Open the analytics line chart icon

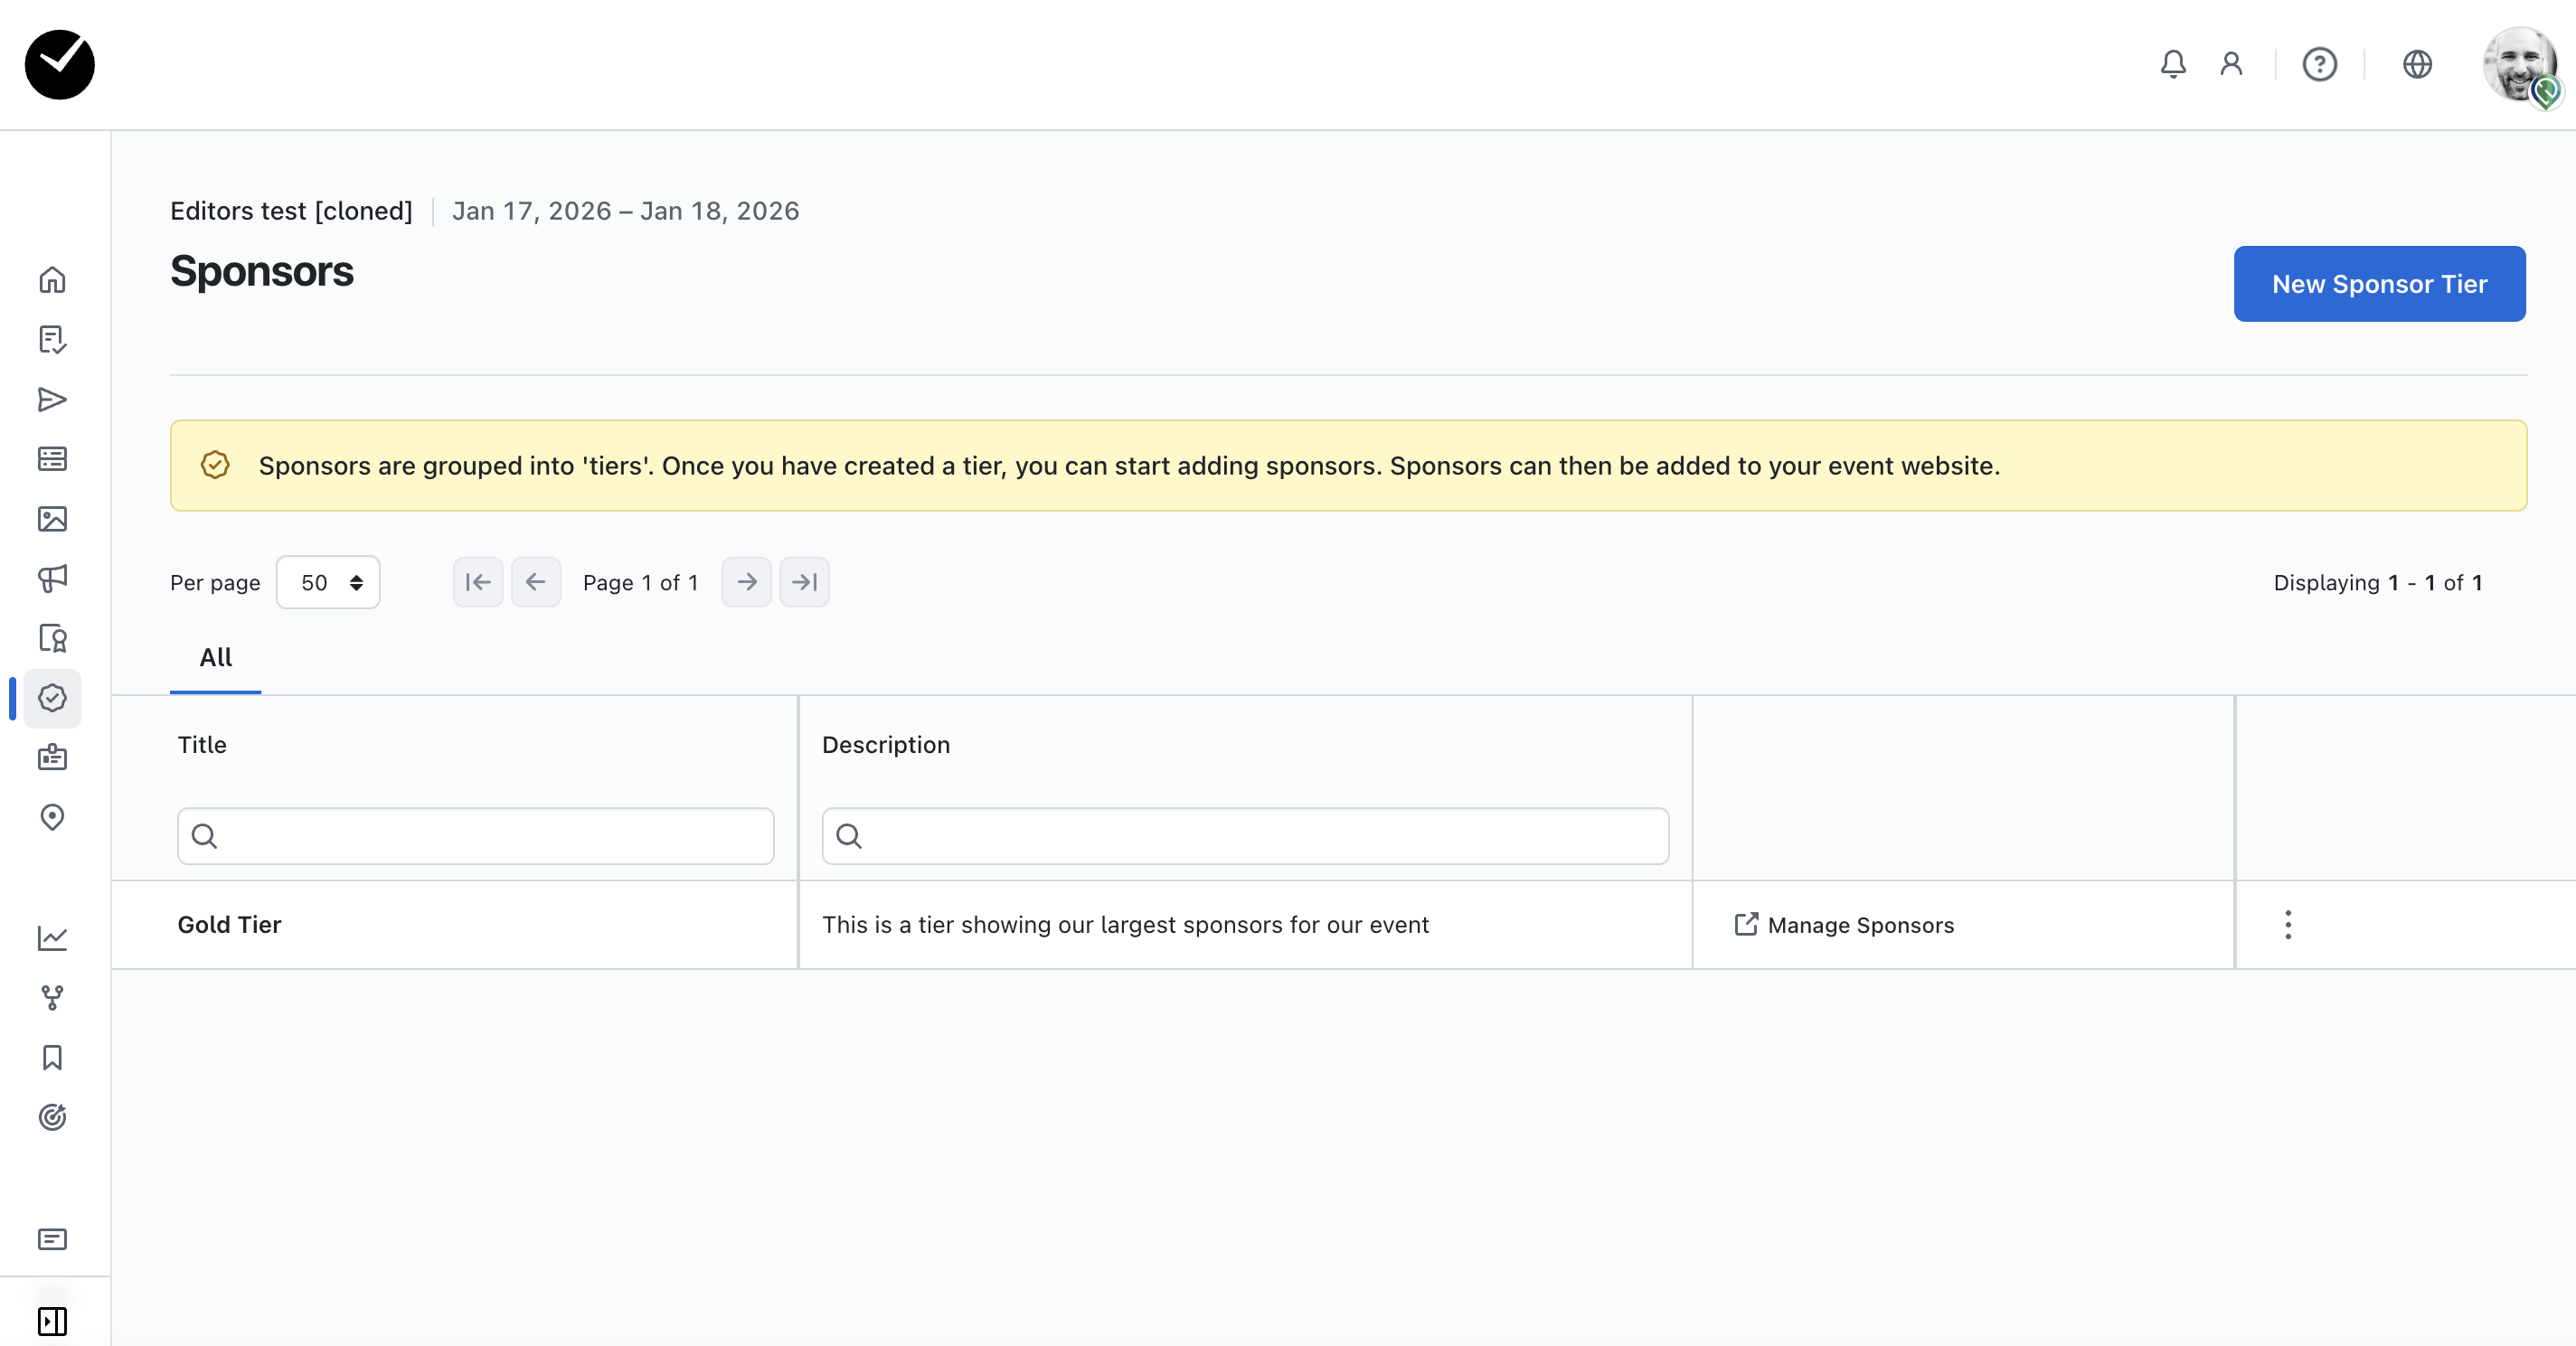(52, 938)
